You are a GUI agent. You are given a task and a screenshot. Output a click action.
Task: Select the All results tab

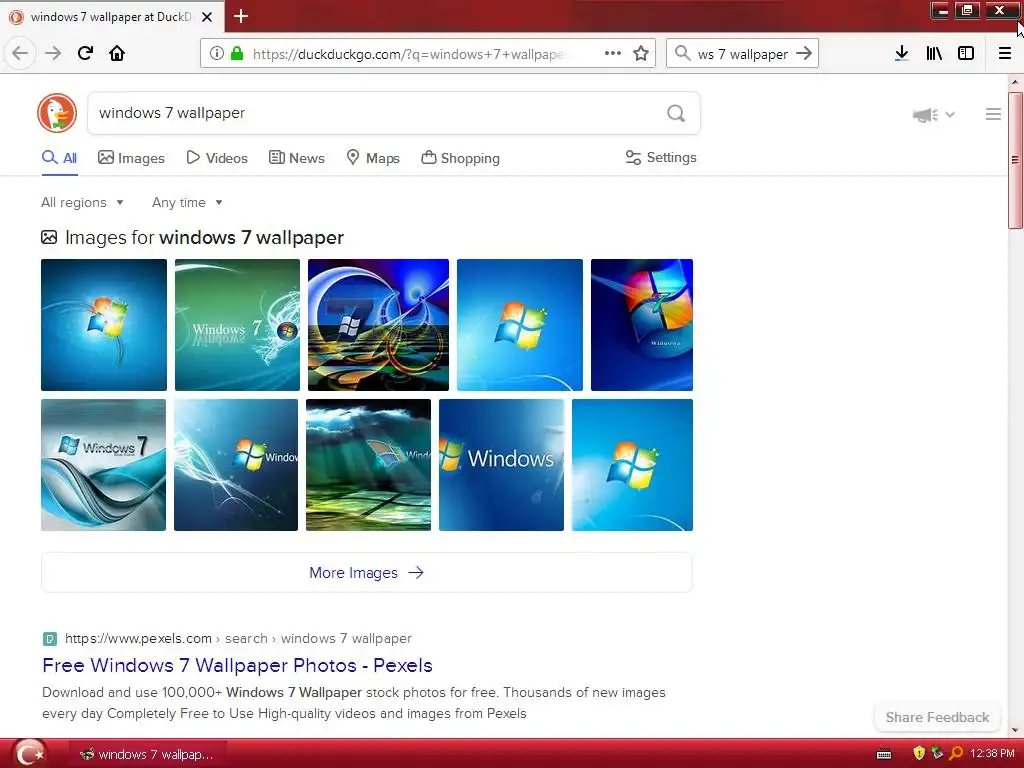59,158
